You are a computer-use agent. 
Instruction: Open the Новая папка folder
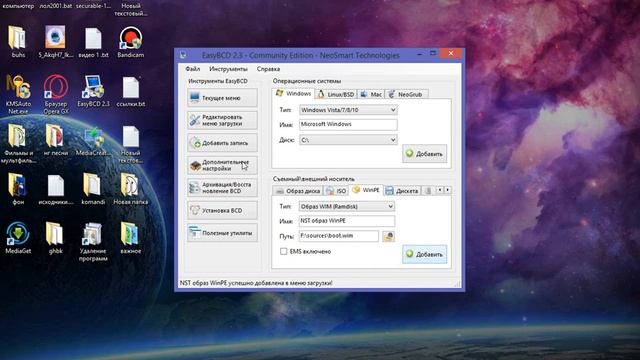click(131, 189)
